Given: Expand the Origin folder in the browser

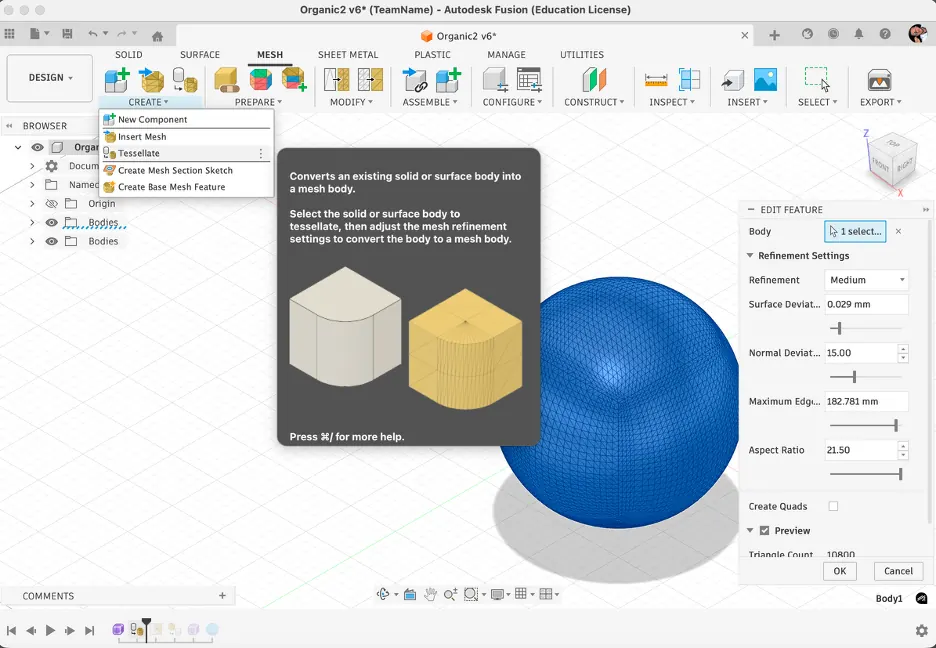Looking at the screenshot, I should 31,203.
